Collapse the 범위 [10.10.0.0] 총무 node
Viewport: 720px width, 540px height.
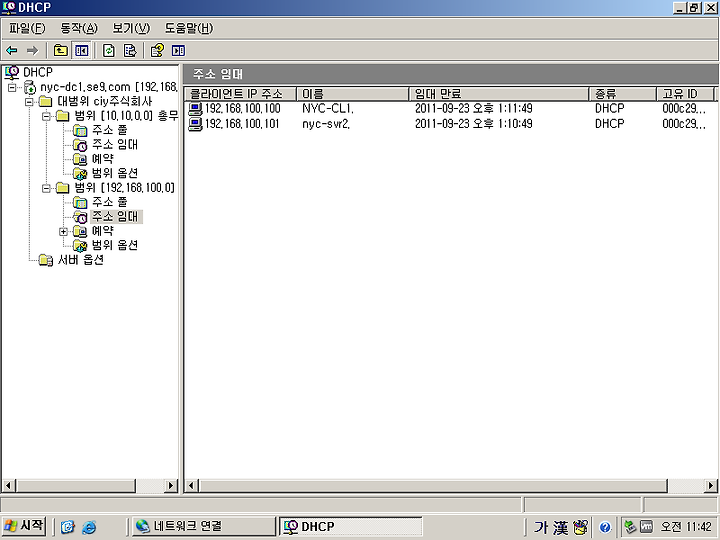(46, 116)
